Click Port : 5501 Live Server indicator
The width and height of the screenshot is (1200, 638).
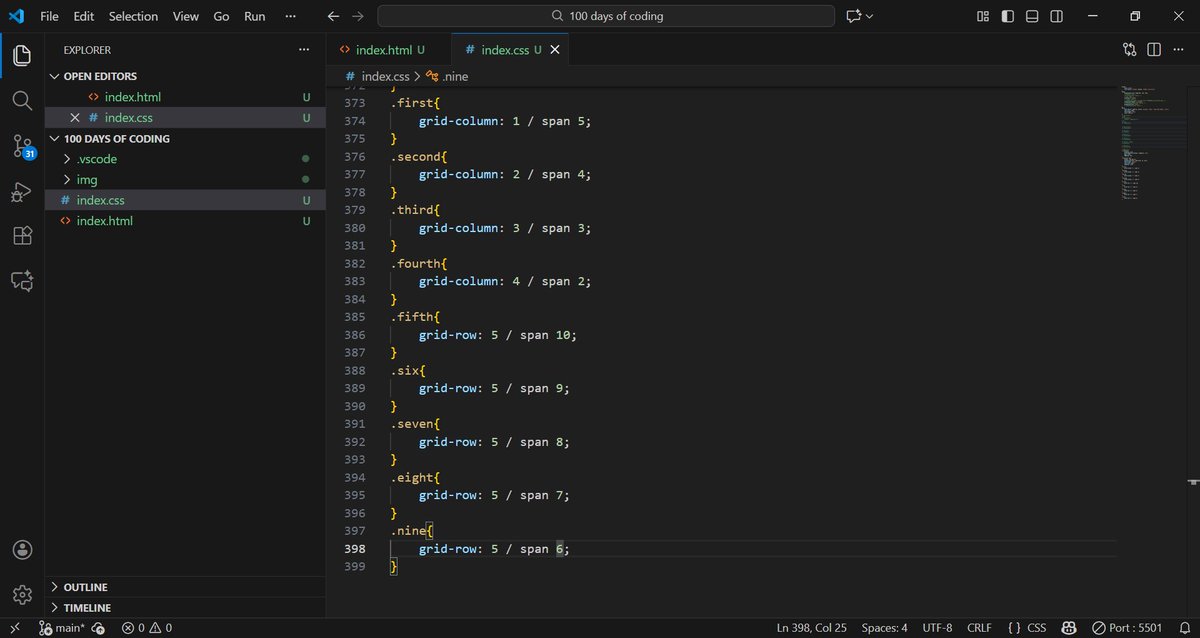1127,628
